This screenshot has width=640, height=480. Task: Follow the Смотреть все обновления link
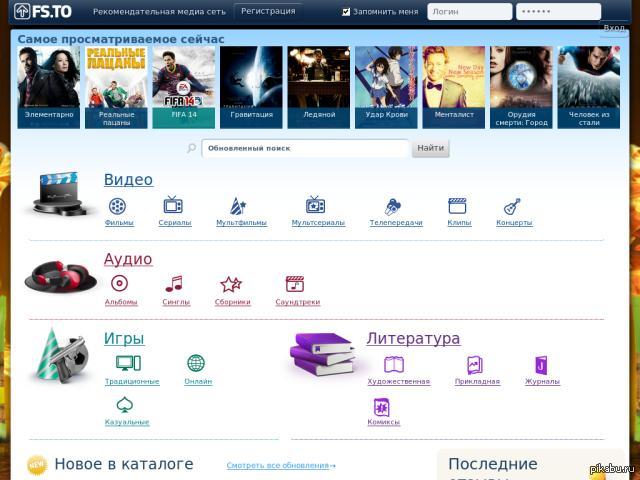click(280, 465)
